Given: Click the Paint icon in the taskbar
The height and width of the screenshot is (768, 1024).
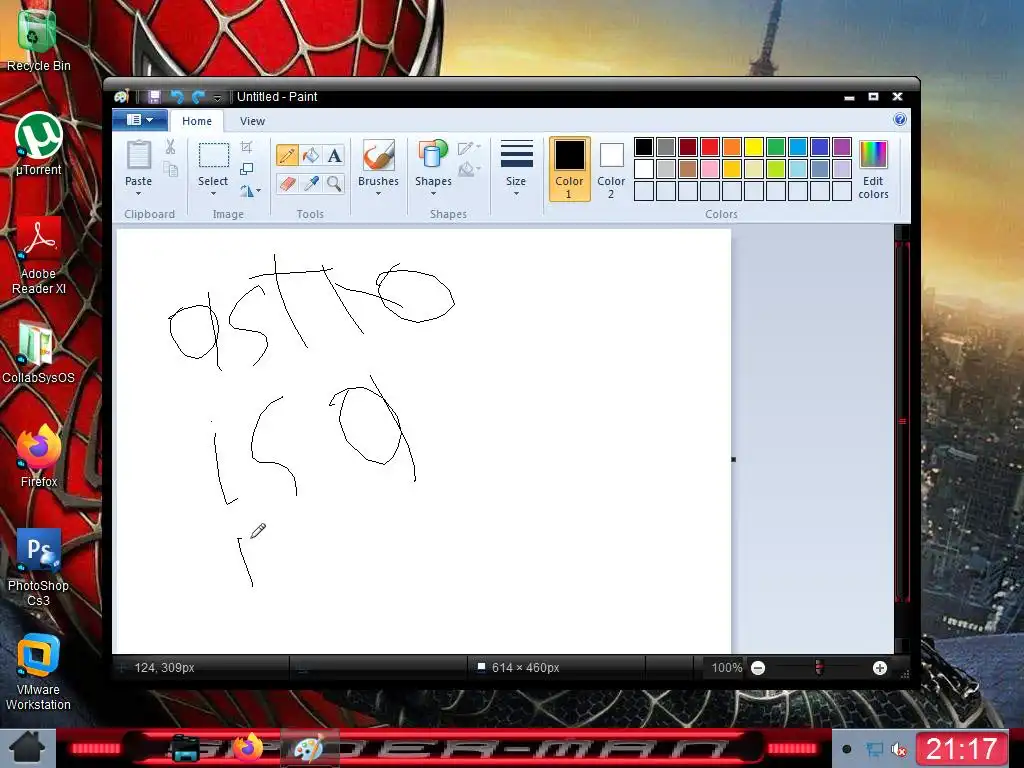Looking at the screenshot, I should coord(308,748).
